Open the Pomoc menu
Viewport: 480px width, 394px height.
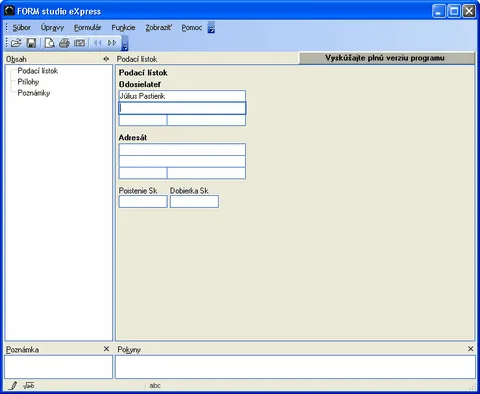pyautogui.click(x=192, y=28)
